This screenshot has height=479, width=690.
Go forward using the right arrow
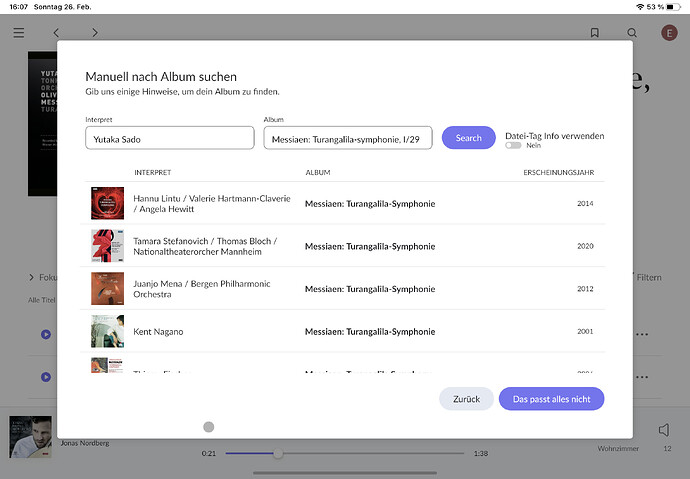pyautogui.click(x=95, y=33)
